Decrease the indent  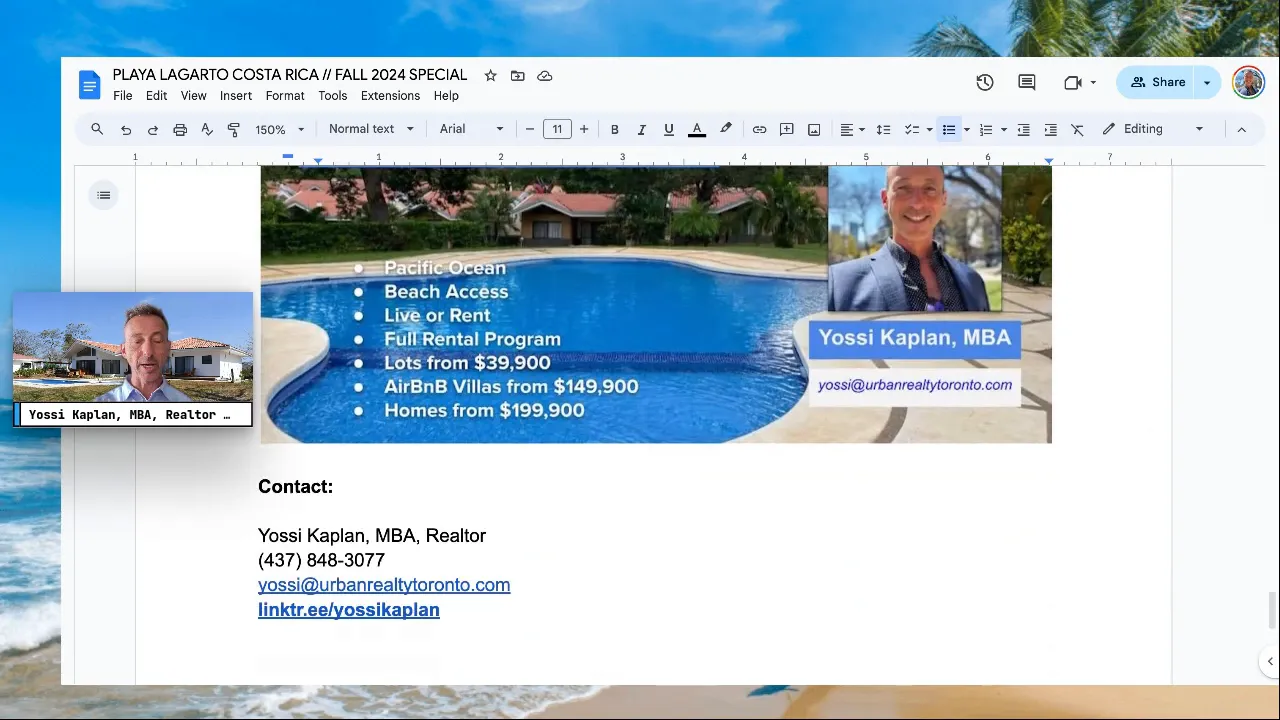point(1023,129)
